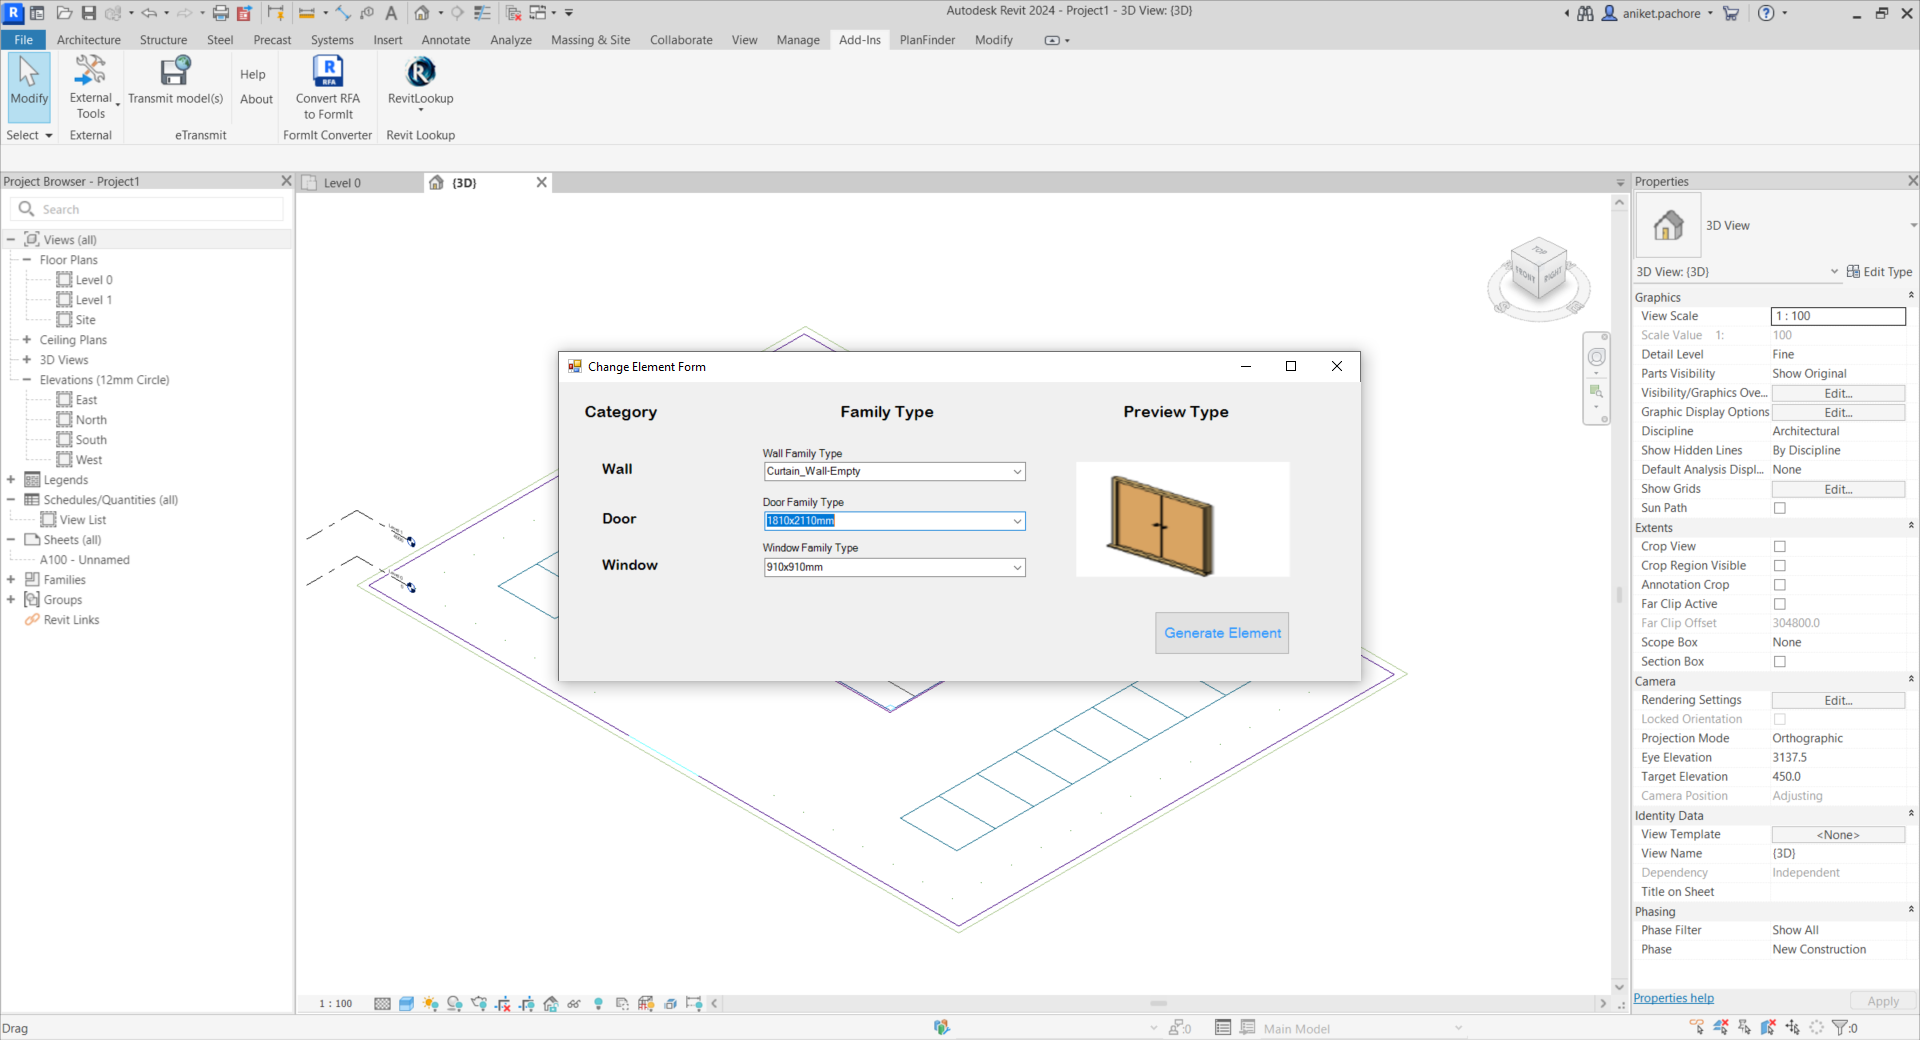Click the Project Browser search field
The image size is (1920, 1040).
click(x=148, y=209)
